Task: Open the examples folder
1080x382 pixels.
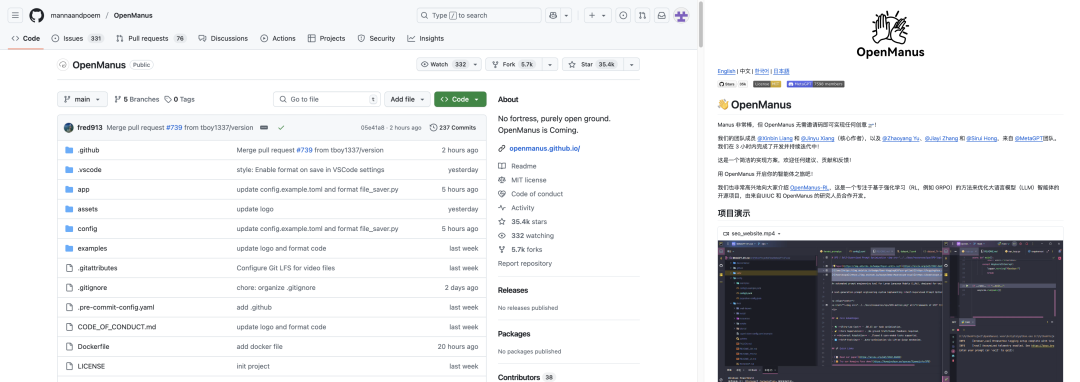Action: pos(92,248)
